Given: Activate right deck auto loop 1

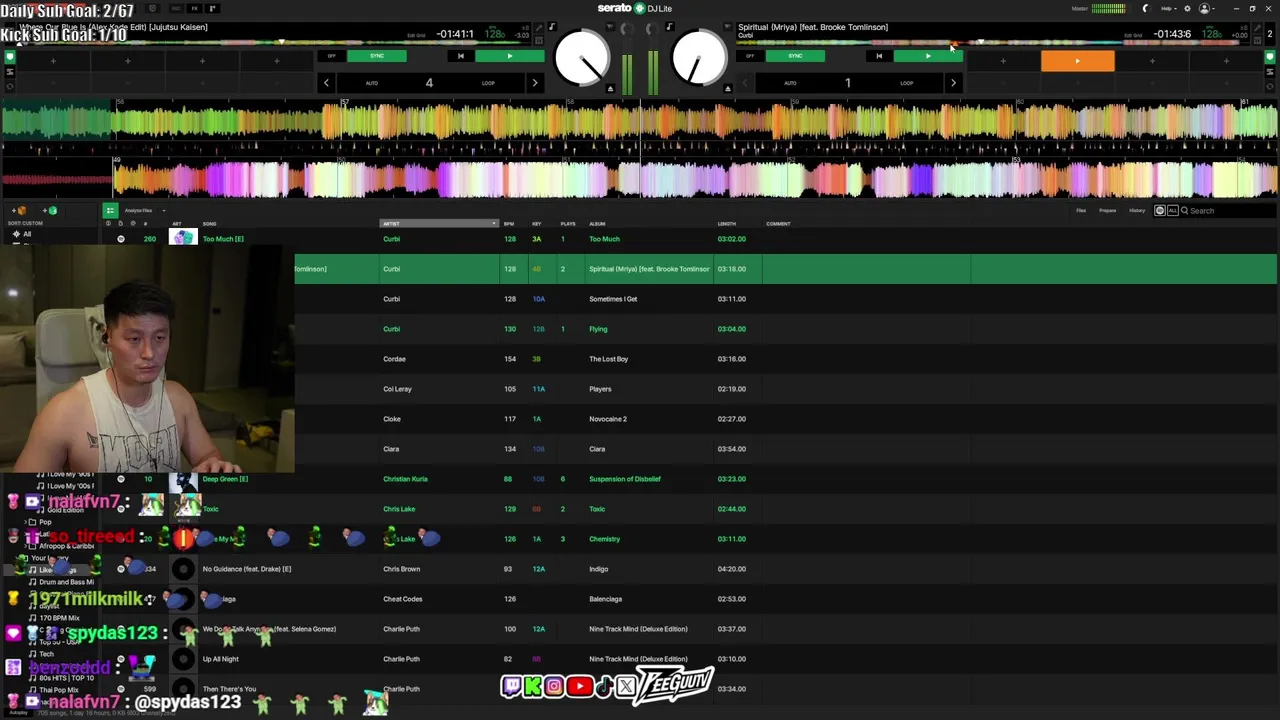Looking at the screenshot, I should [847, 83].
